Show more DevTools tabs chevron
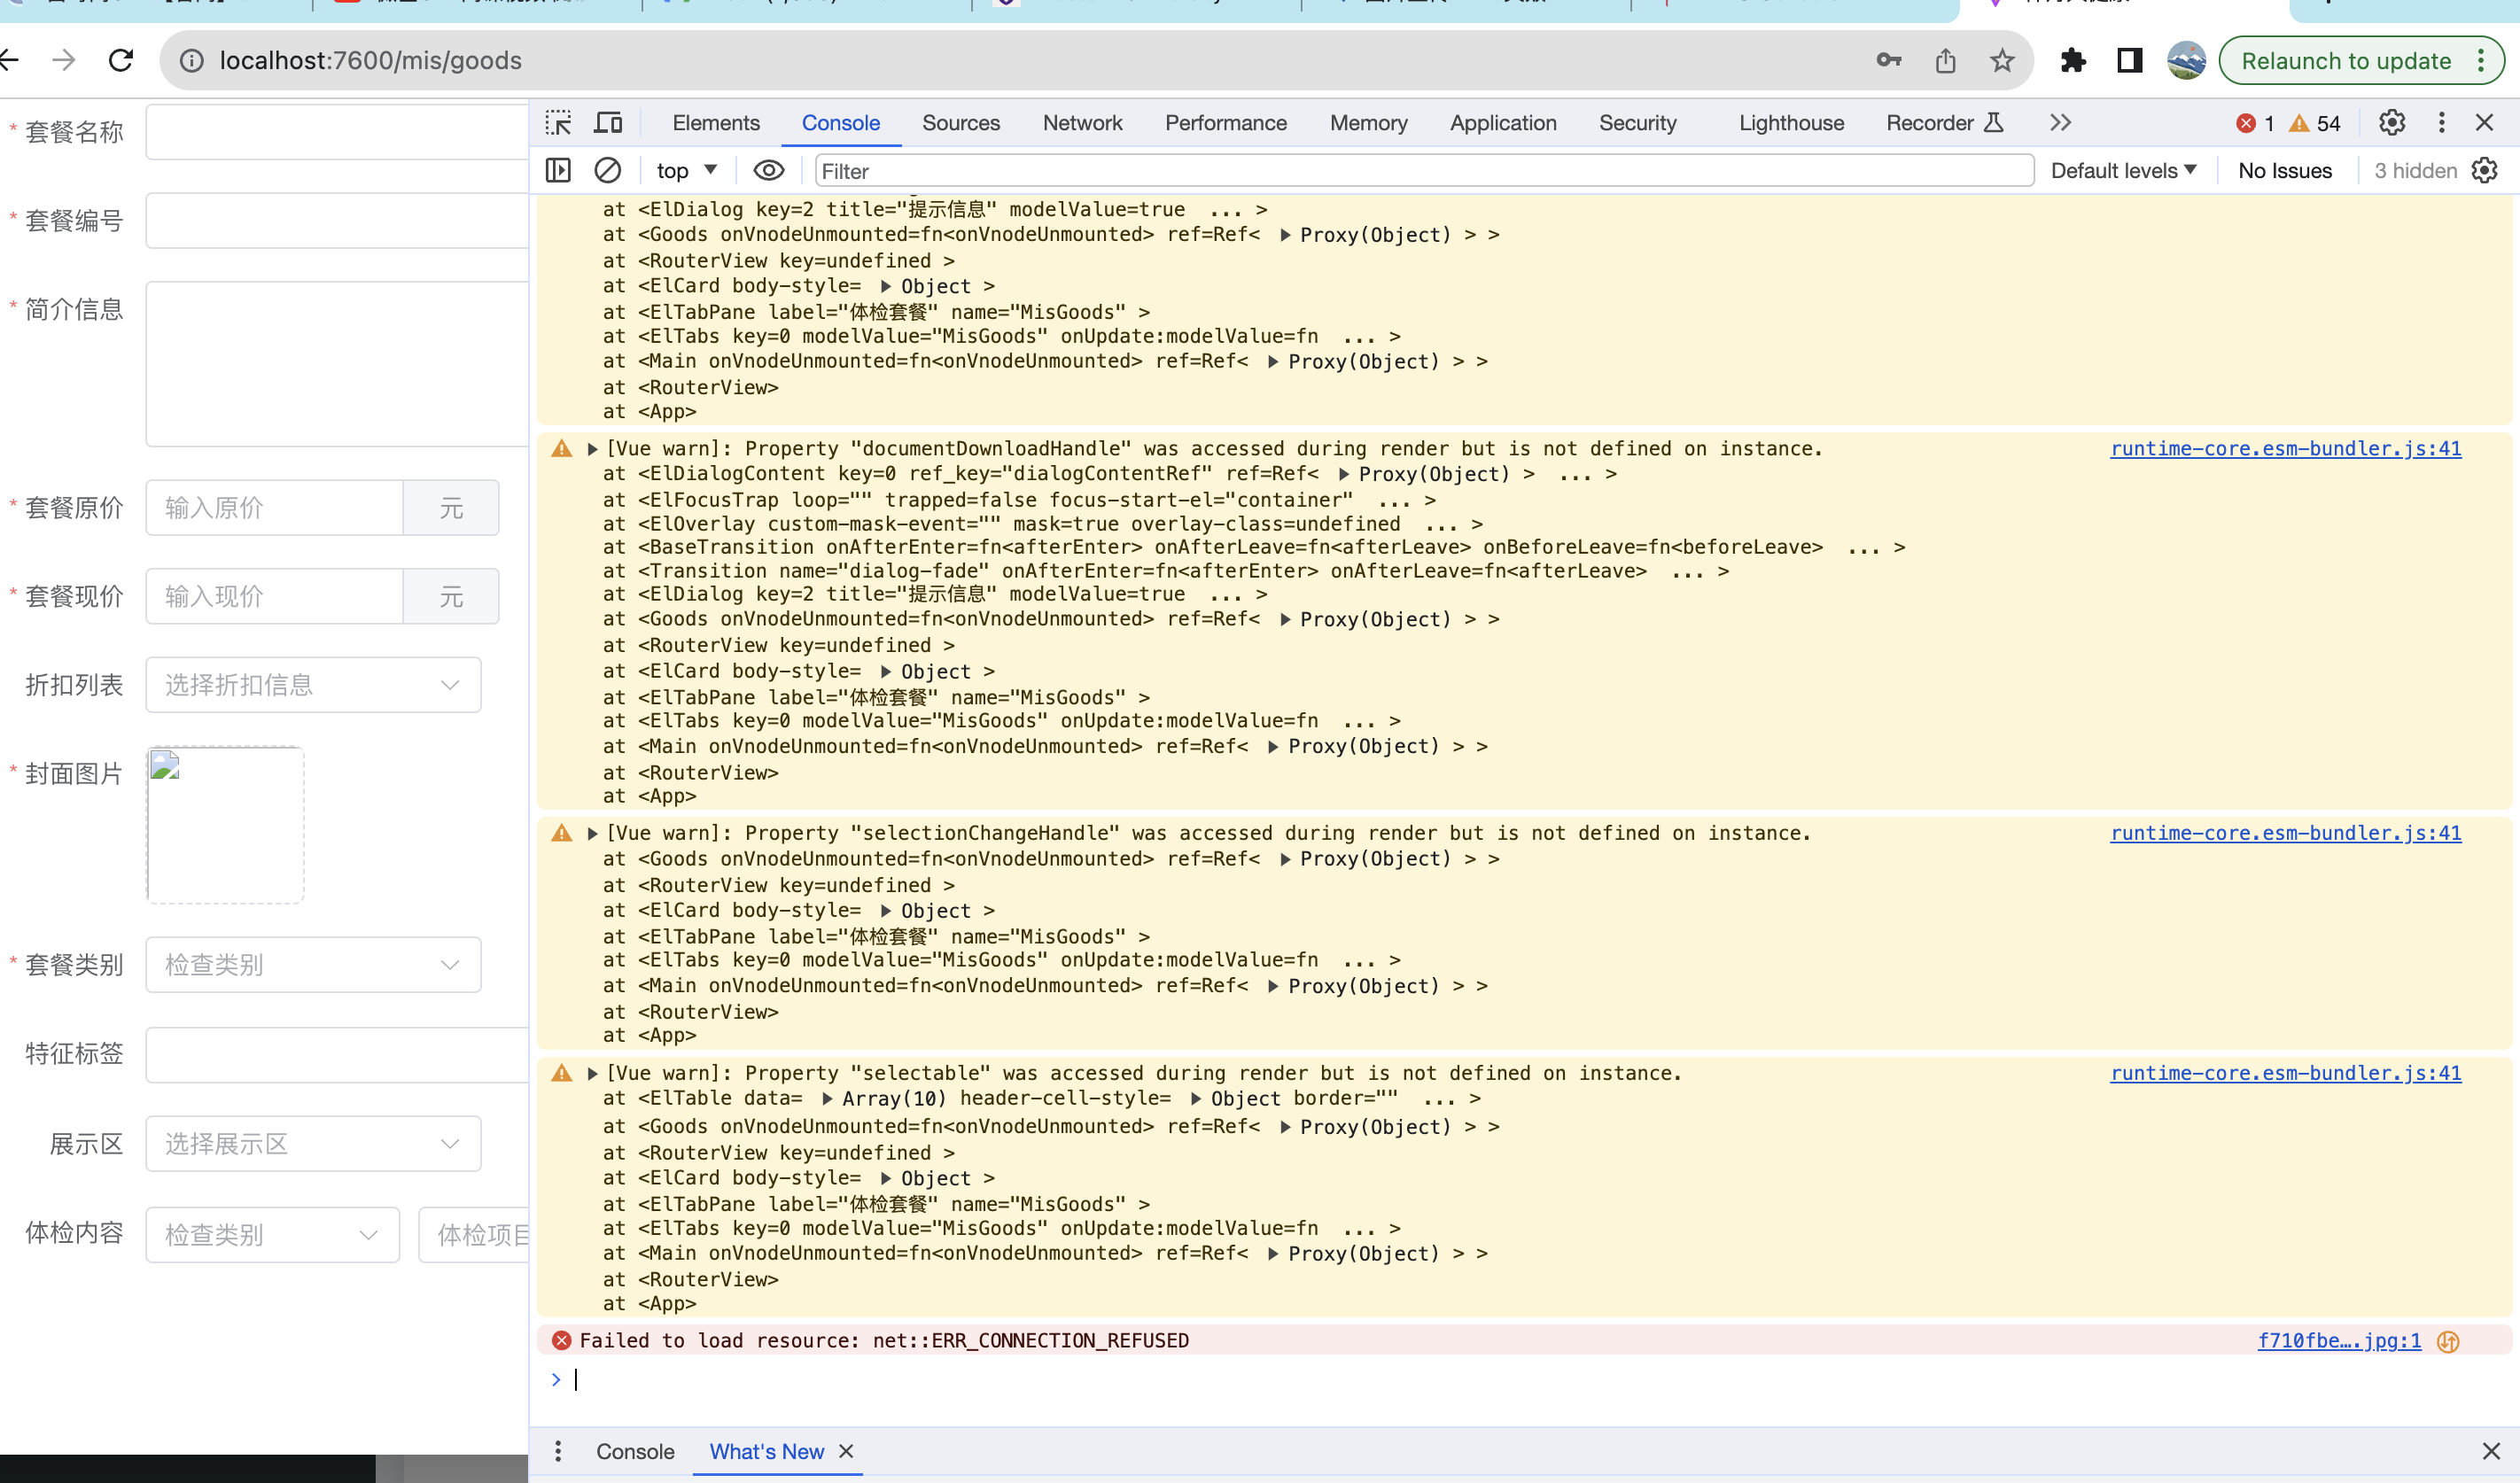 2060,123
